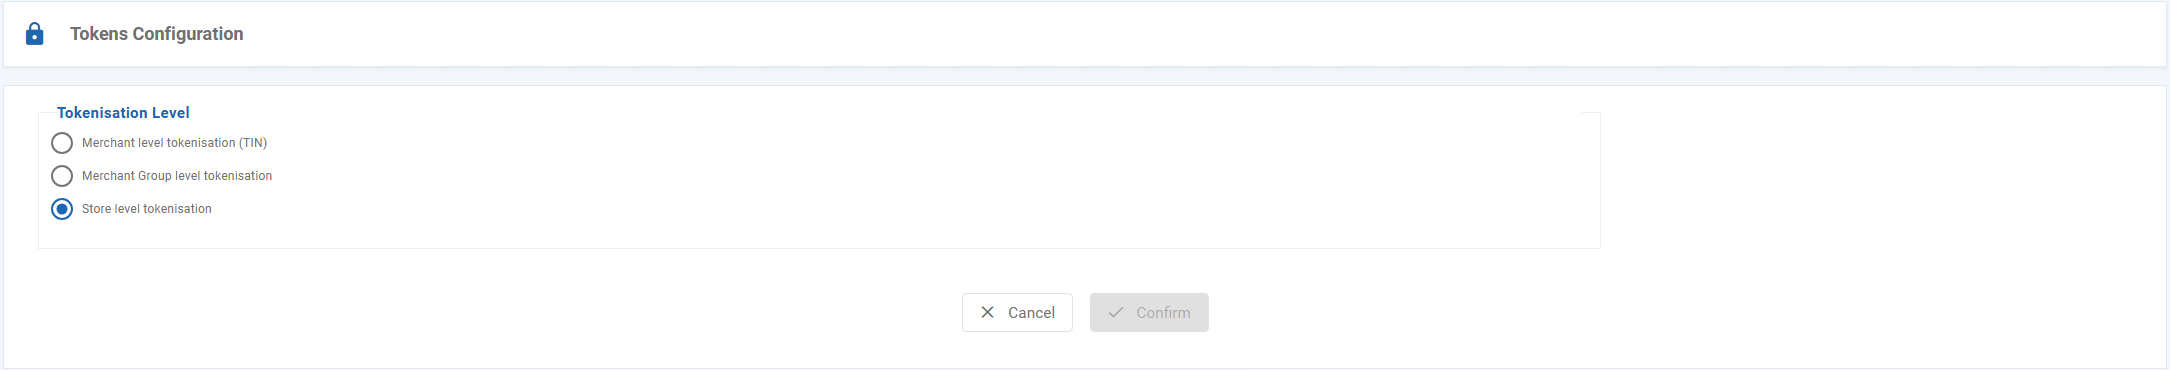This screenshot has width=2170, height=370.
Task: Click blank space of the header bar
Action: tap(1200, 34)
